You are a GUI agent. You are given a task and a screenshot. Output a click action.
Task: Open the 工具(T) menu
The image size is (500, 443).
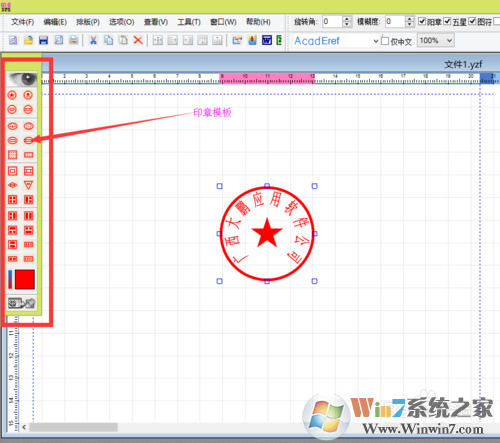(x=189, y=22)
